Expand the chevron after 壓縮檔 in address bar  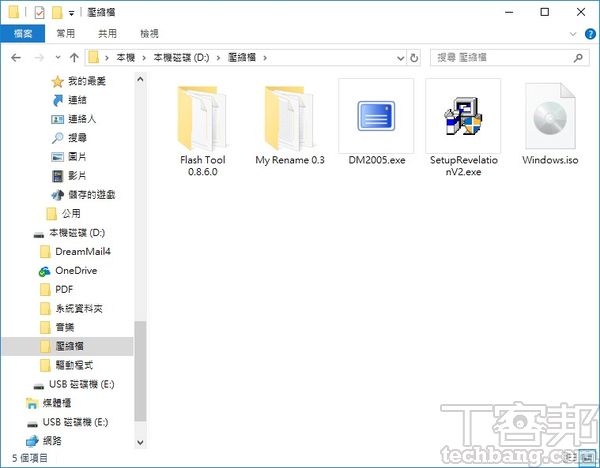[x=265, y=58]
